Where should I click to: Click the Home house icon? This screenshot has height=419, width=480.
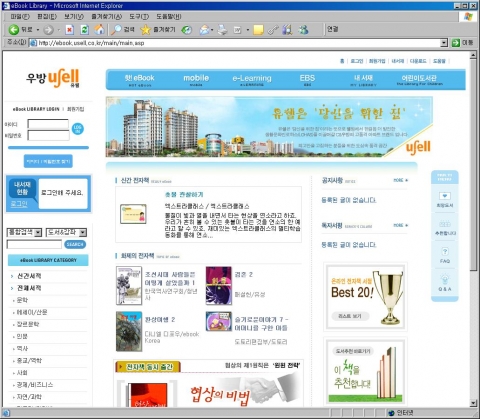pos(99,30)
